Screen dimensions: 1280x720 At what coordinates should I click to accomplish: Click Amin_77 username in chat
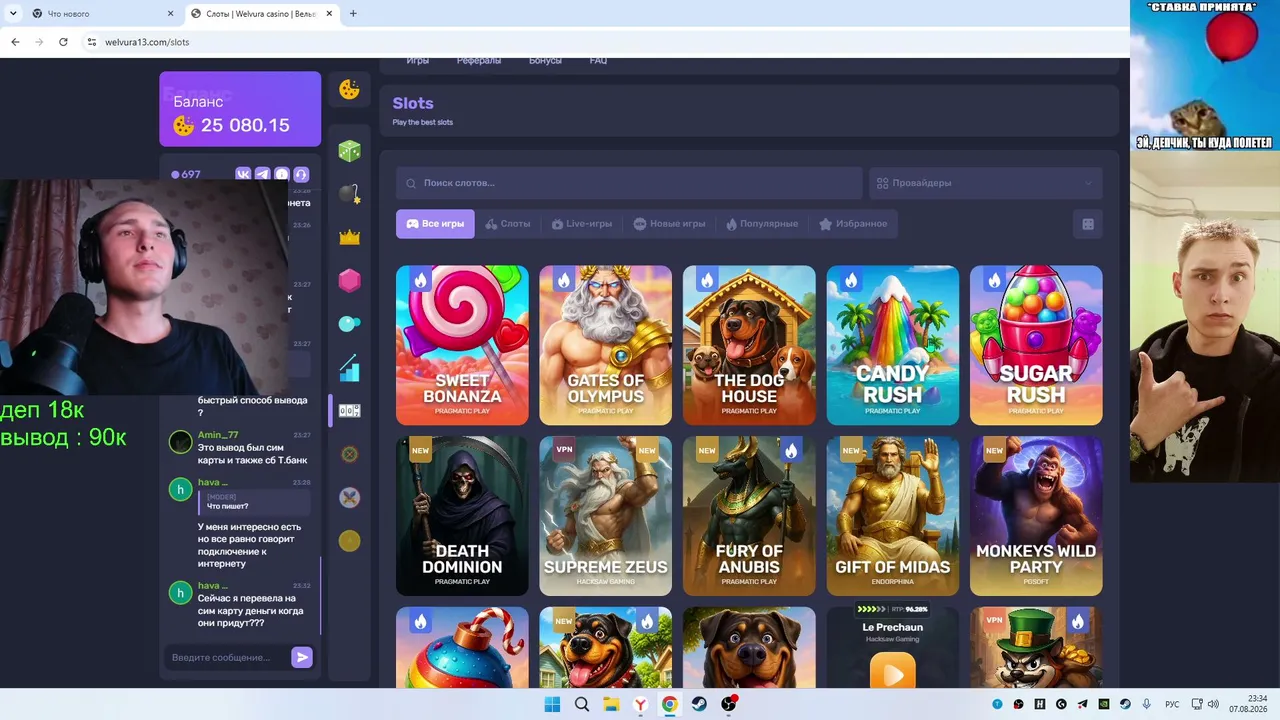point(218,435)
